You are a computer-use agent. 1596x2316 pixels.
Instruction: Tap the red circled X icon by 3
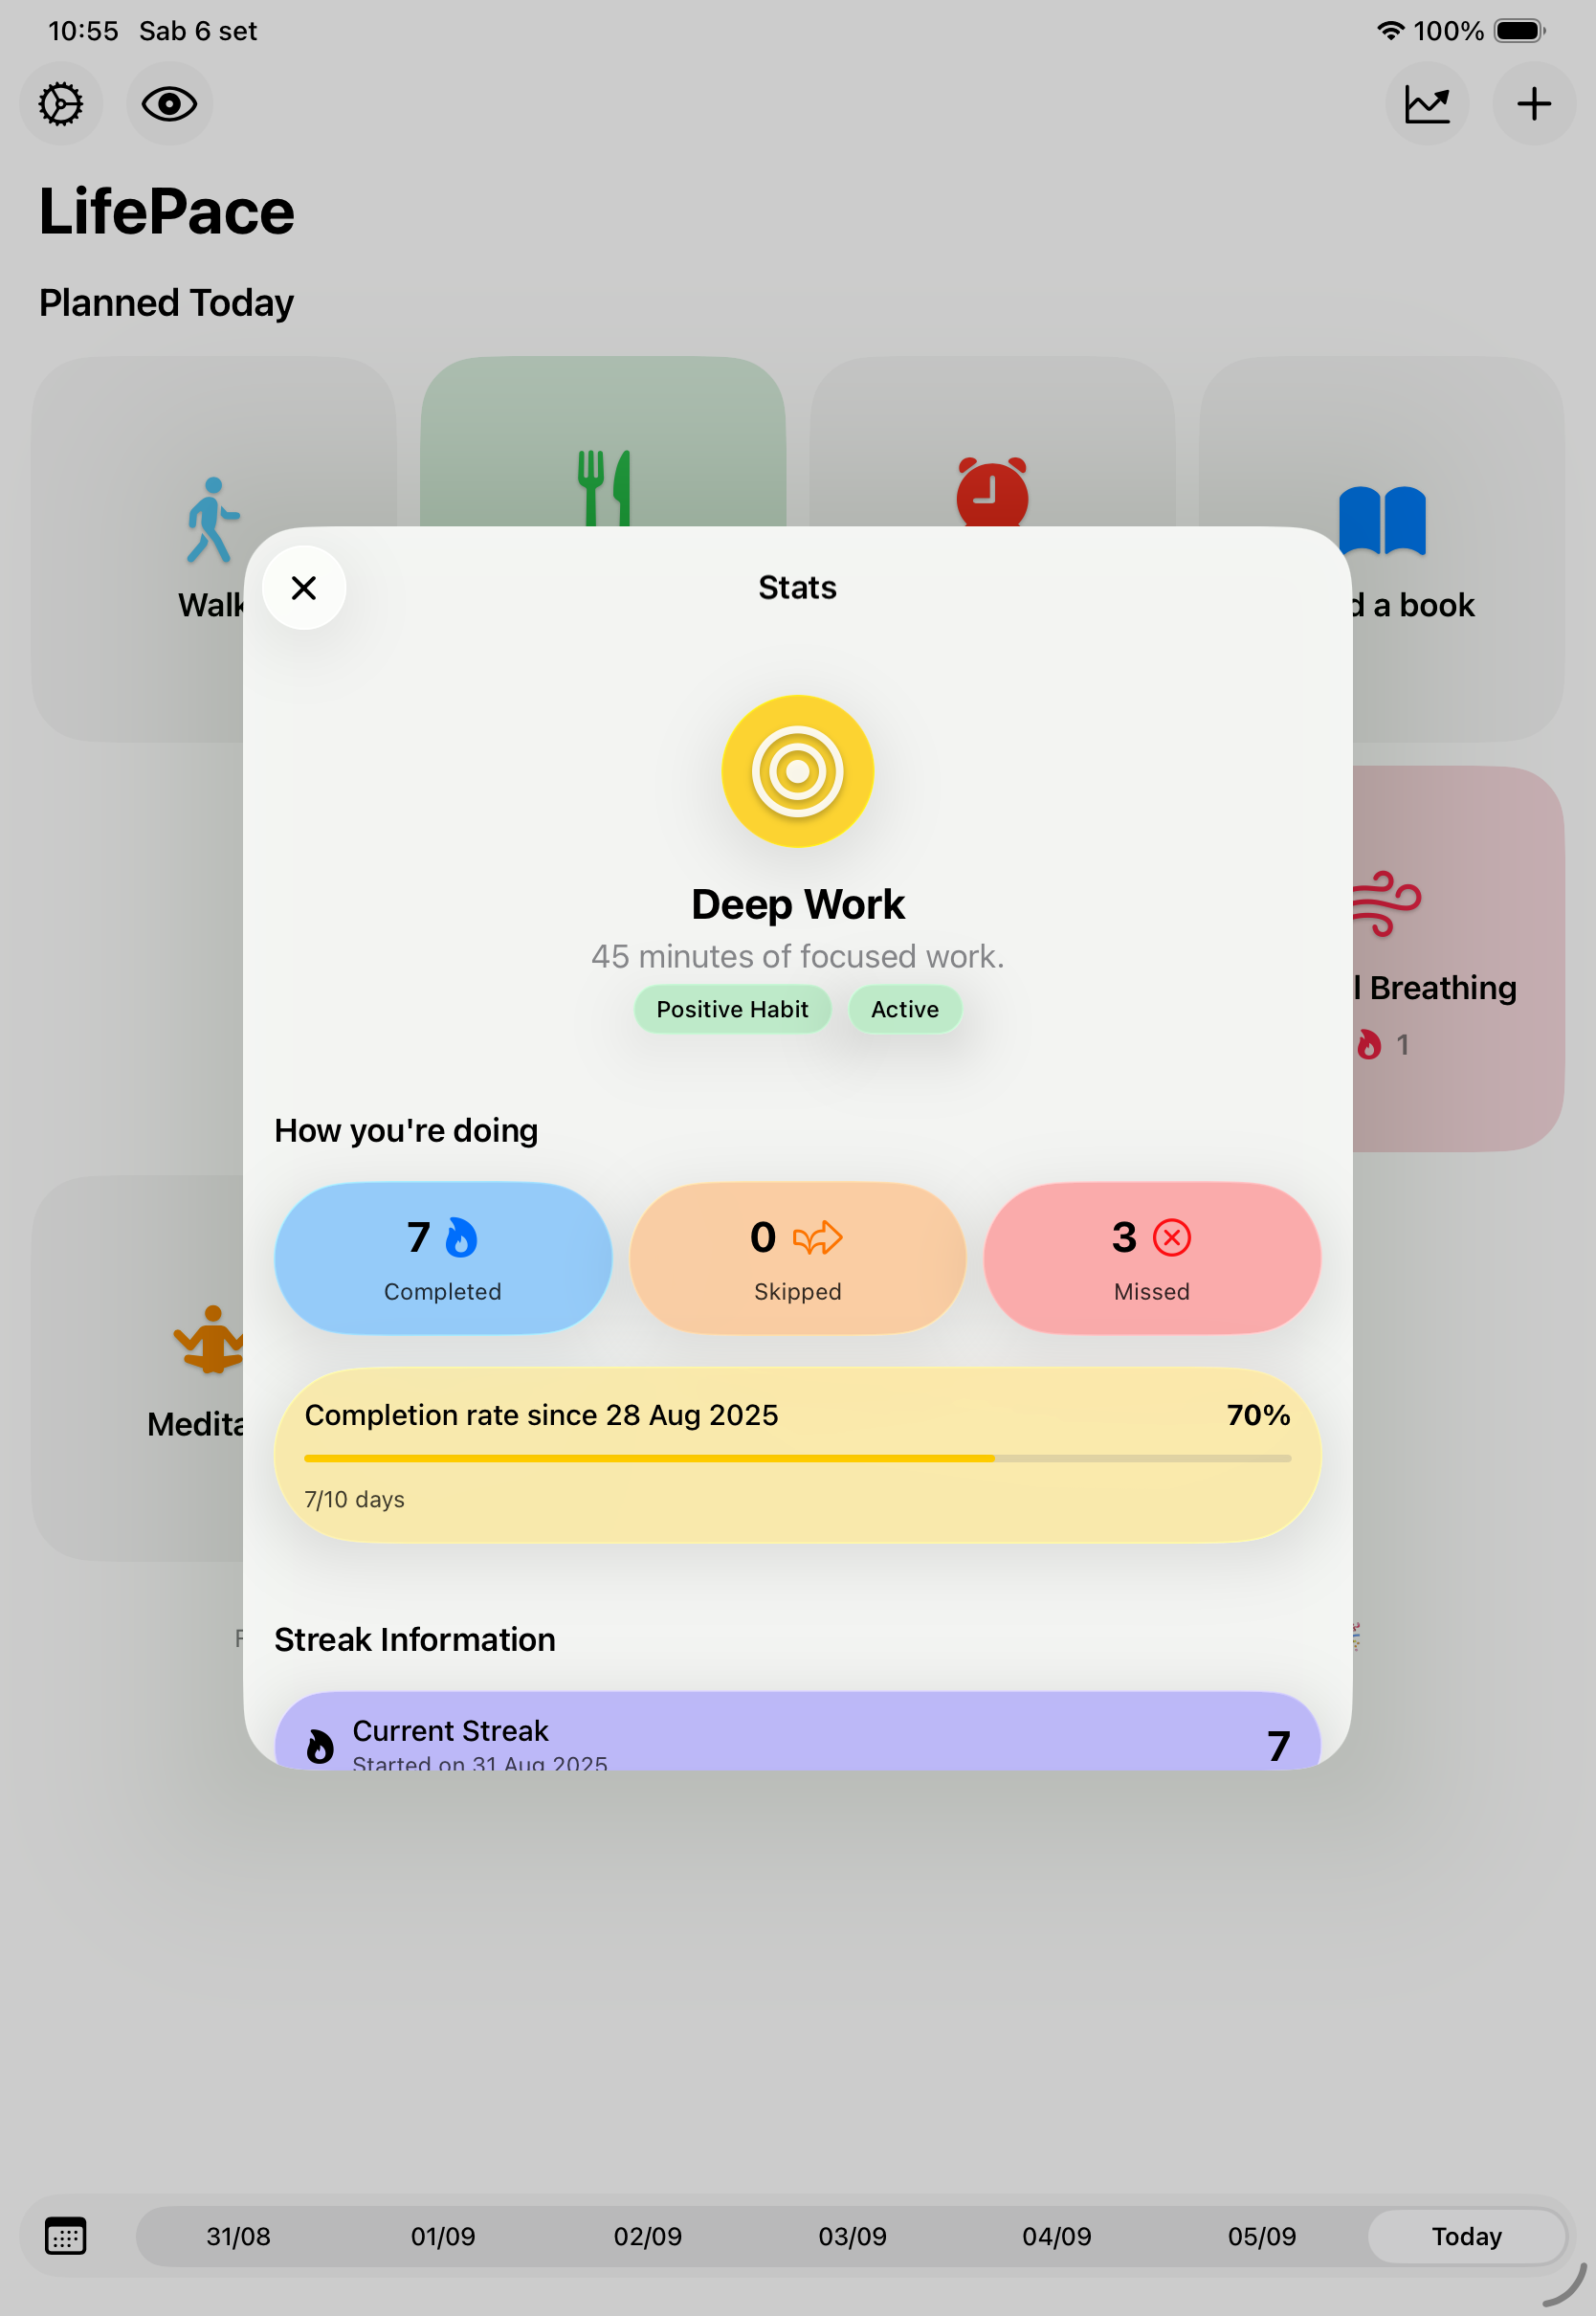pyautogui.click(x=1172, y=1237)
